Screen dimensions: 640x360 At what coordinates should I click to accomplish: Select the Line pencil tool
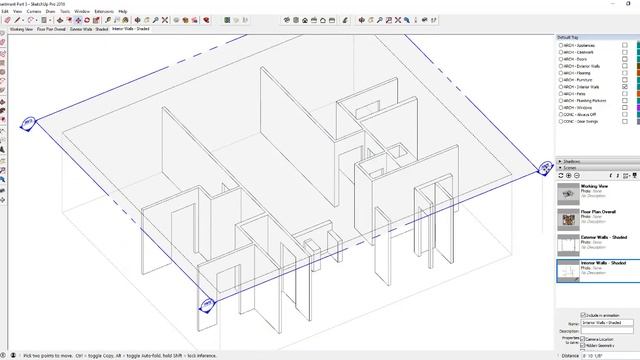(x=17, y=20)
